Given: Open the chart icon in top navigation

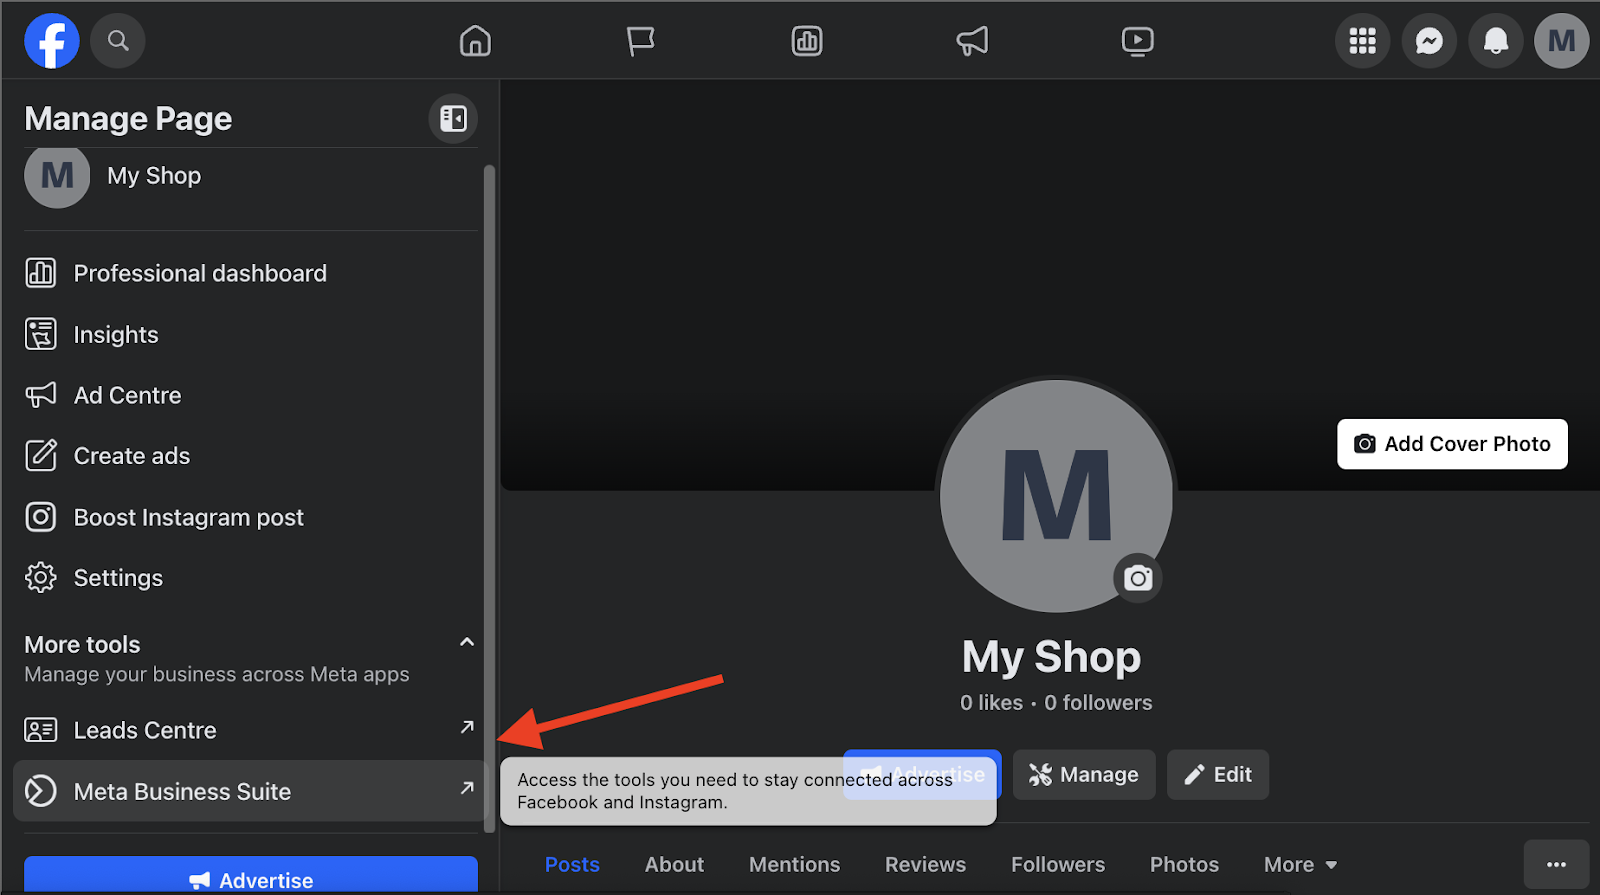Looking at the screenshot, I should (807, 41).
